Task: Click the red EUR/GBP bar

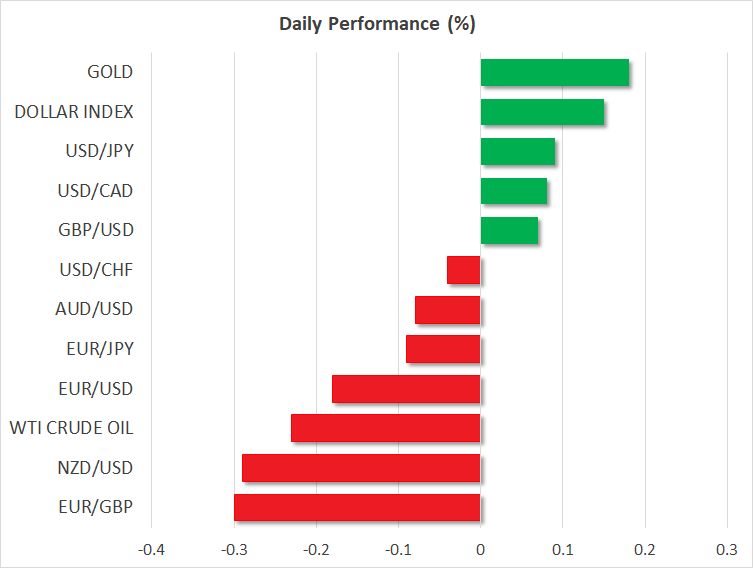Action: pyautogui.click(x=357, y=507)
